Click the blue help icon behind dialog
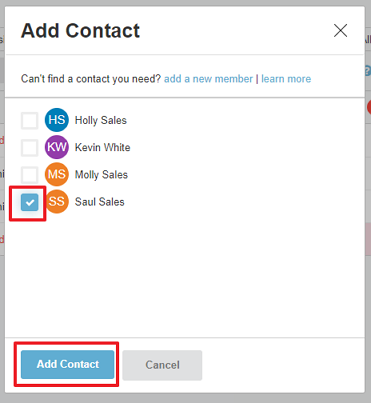371x403 pixels. 368,71
